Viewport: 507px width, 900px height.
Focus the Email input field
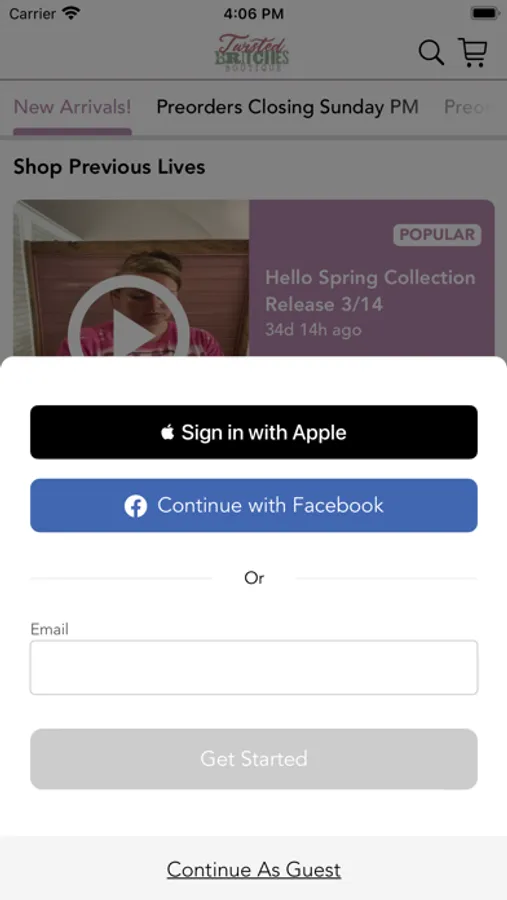click(254, 668)
